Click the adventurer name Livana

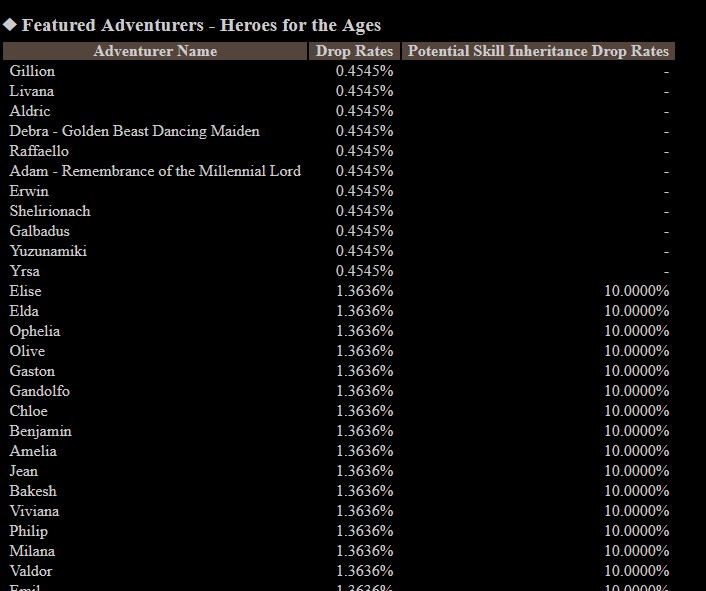pos(32,91)
